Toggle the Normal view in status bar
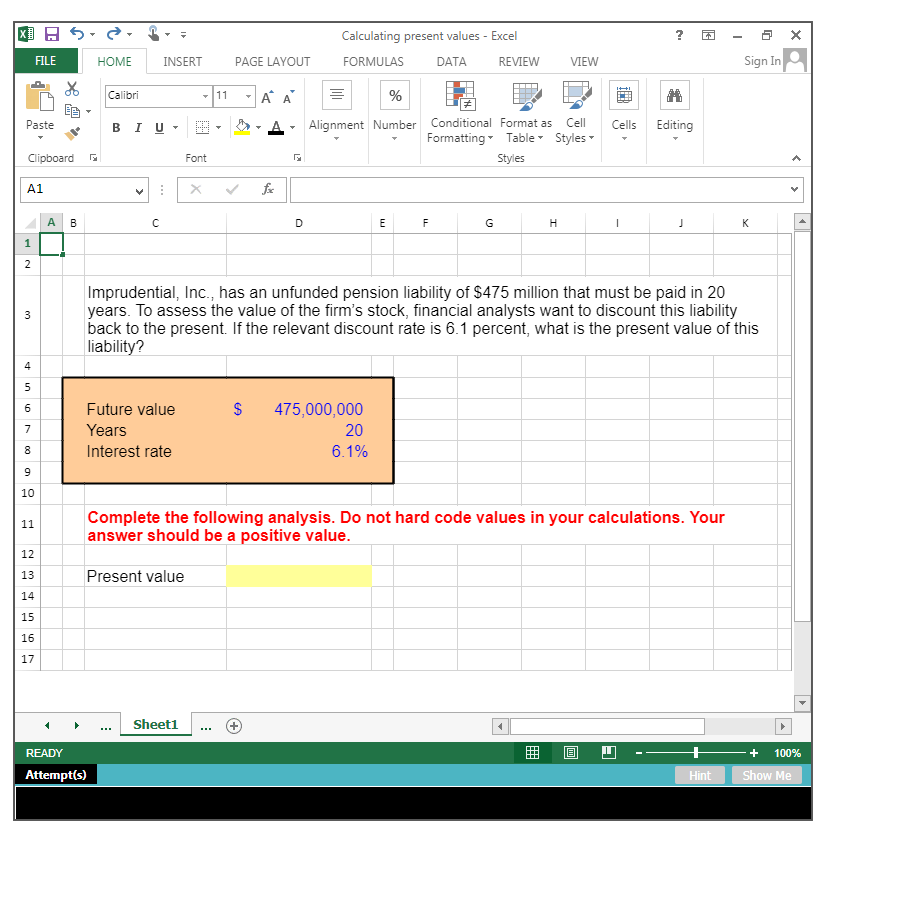This screenshot has width=912, height=913. click(532, 752)
